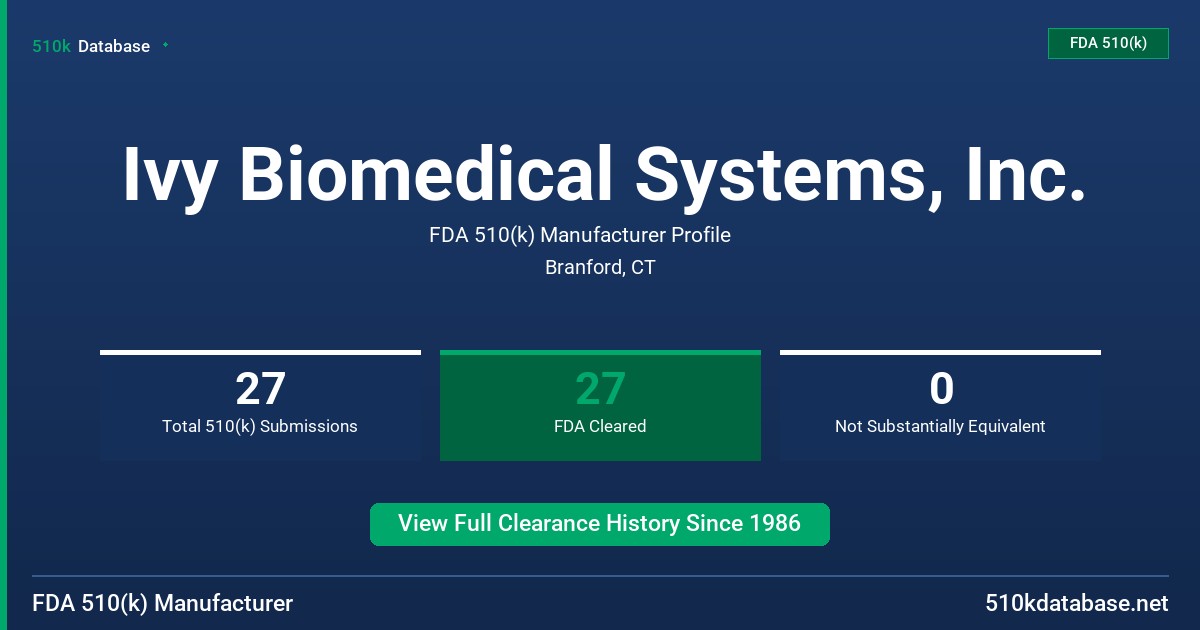Select the Ivy Biomedical Systems, Inc. heading
The width and height of the screenshot is (1200, 630).
click(604, 175)
